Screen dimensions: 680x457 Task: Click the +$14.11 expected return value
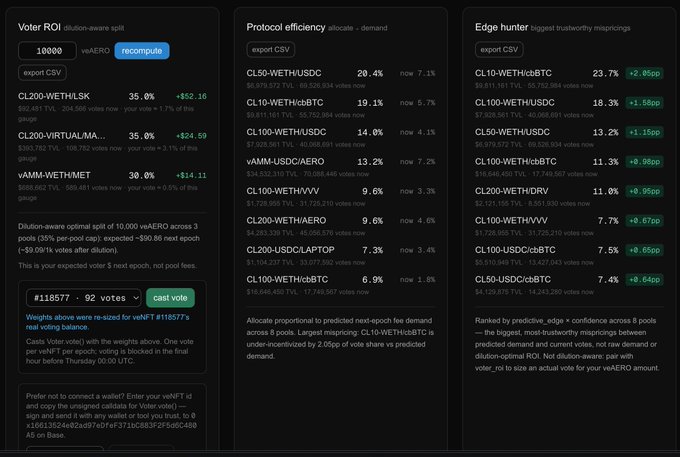191,175
